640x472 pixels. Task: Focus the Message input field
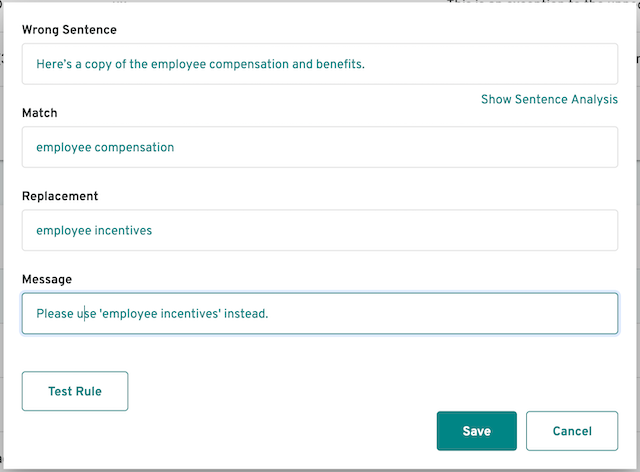click(x=320, y=314)
